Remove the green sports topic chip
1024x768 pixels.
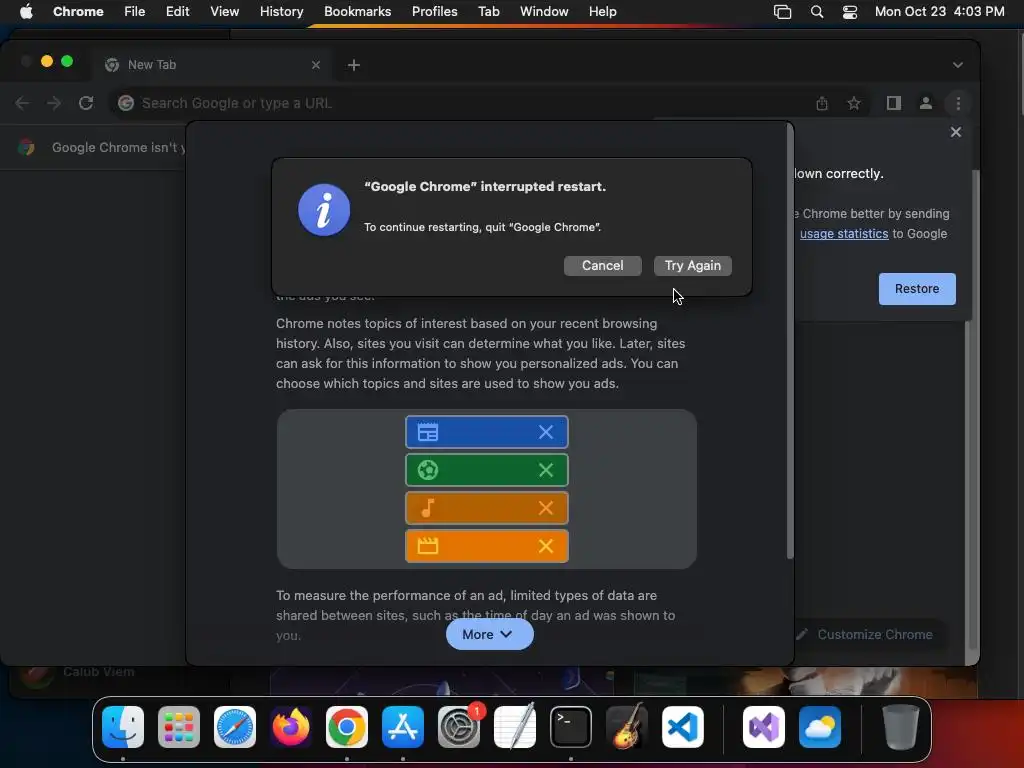546,470
